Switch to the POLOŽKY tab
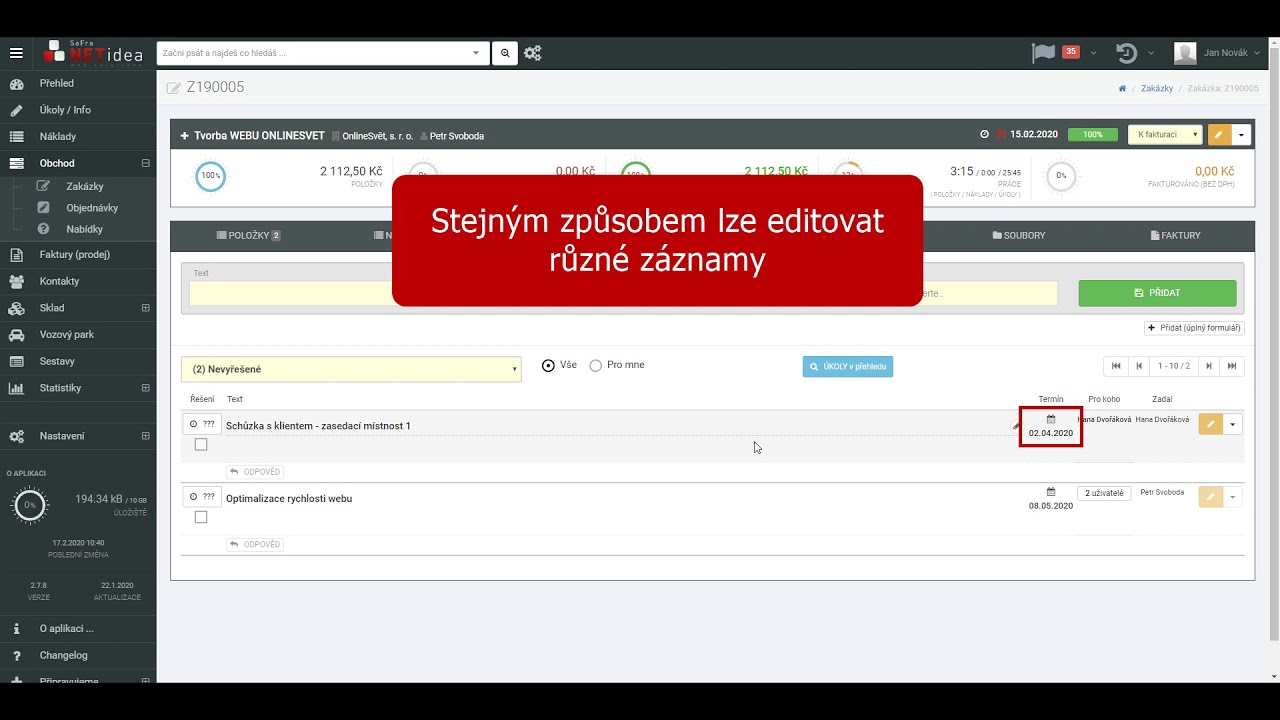Screen dimensions: 1280x720 pos(248,236)
